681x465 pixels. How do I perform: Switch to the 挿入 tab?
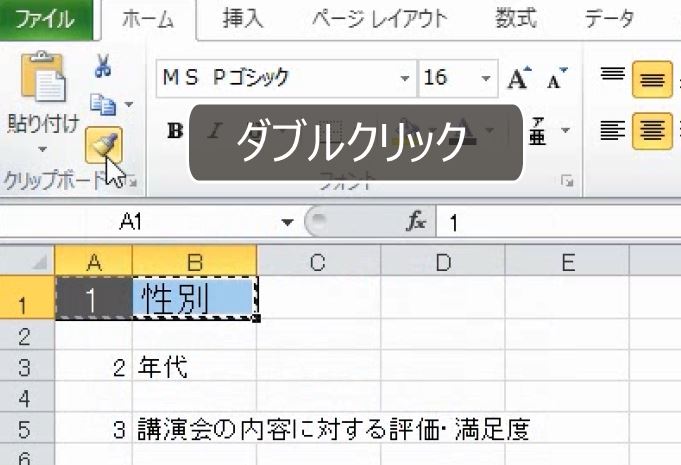pyautogui.click(x=243, y=19)
